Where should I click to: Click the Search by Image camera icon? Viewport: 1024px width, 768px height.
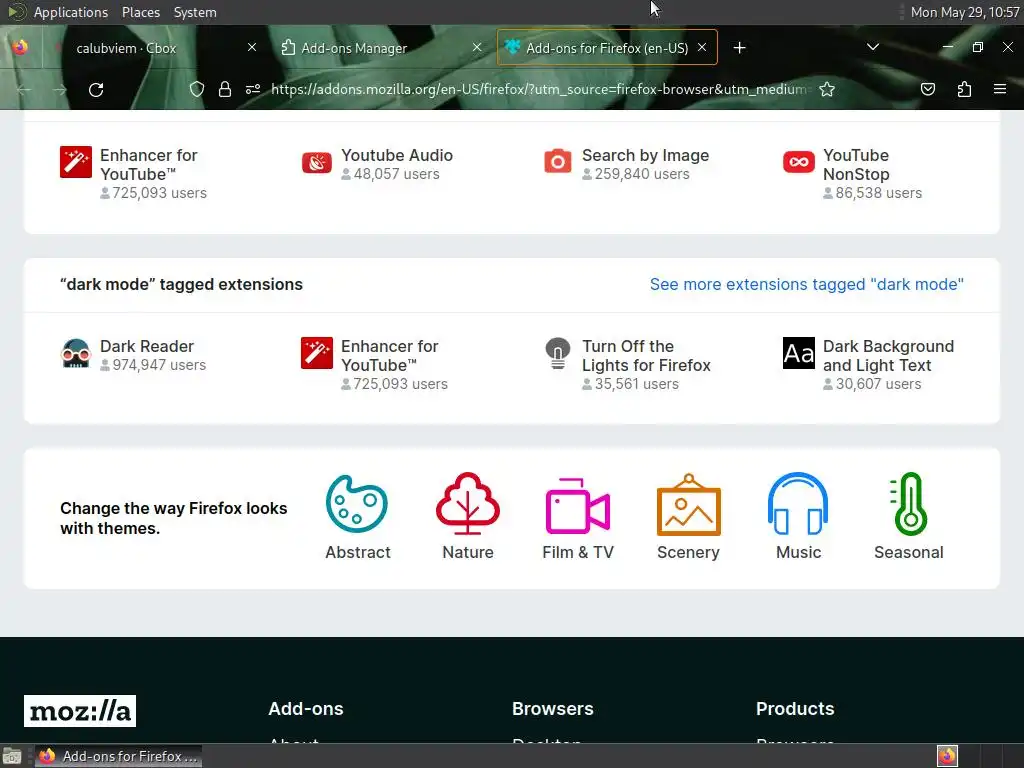[558, 161]
